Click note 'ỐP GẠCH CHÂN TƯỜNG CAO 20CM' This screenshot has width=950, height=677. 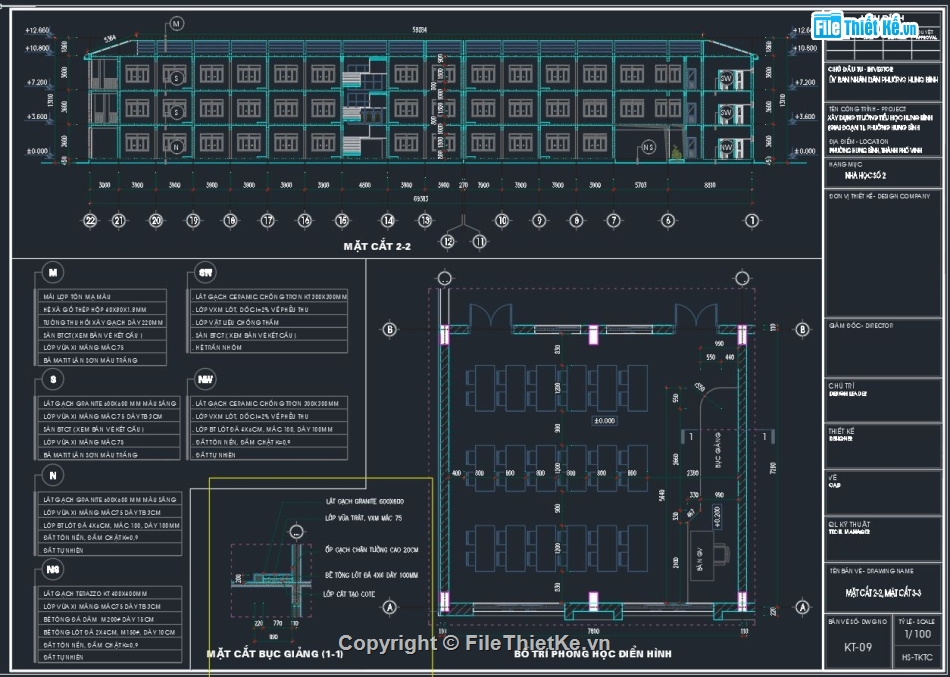tap(371, 550)
